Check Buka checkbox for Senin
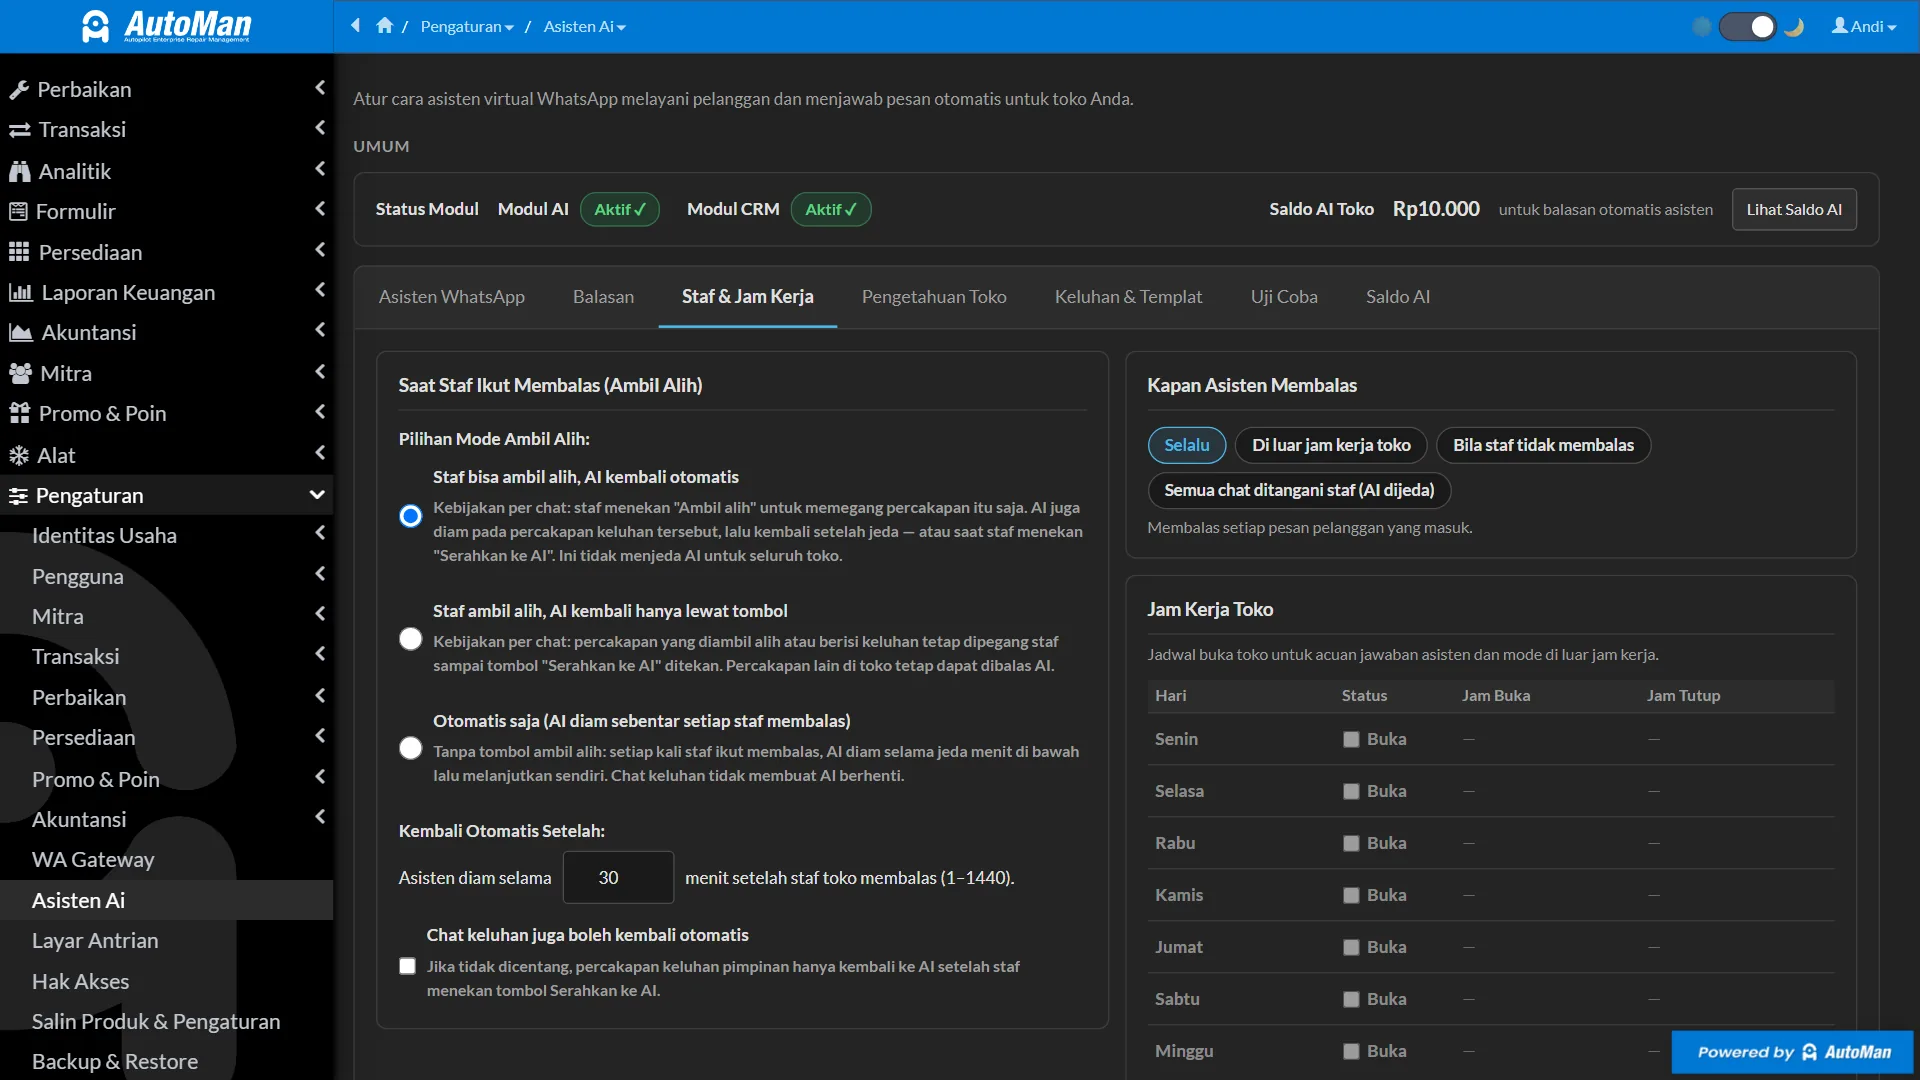Viewport: 1920px width, 1080px height. pyautogui.click(x=1351, y=739)
